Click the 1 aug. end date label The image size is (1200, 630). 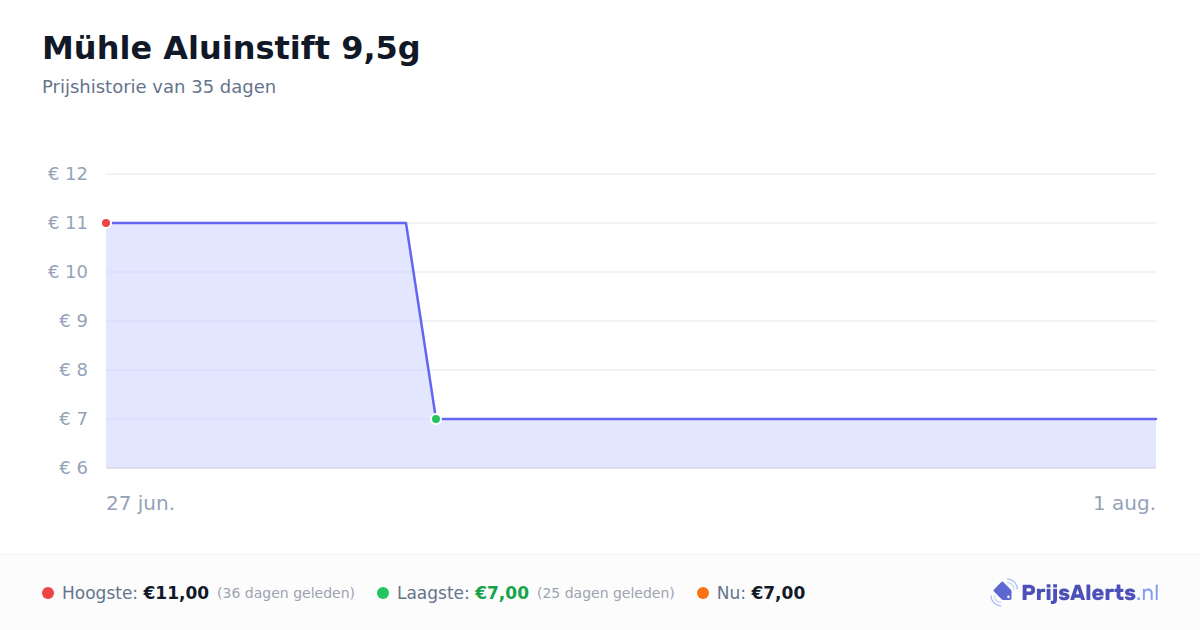click(x=1124, y=503)
